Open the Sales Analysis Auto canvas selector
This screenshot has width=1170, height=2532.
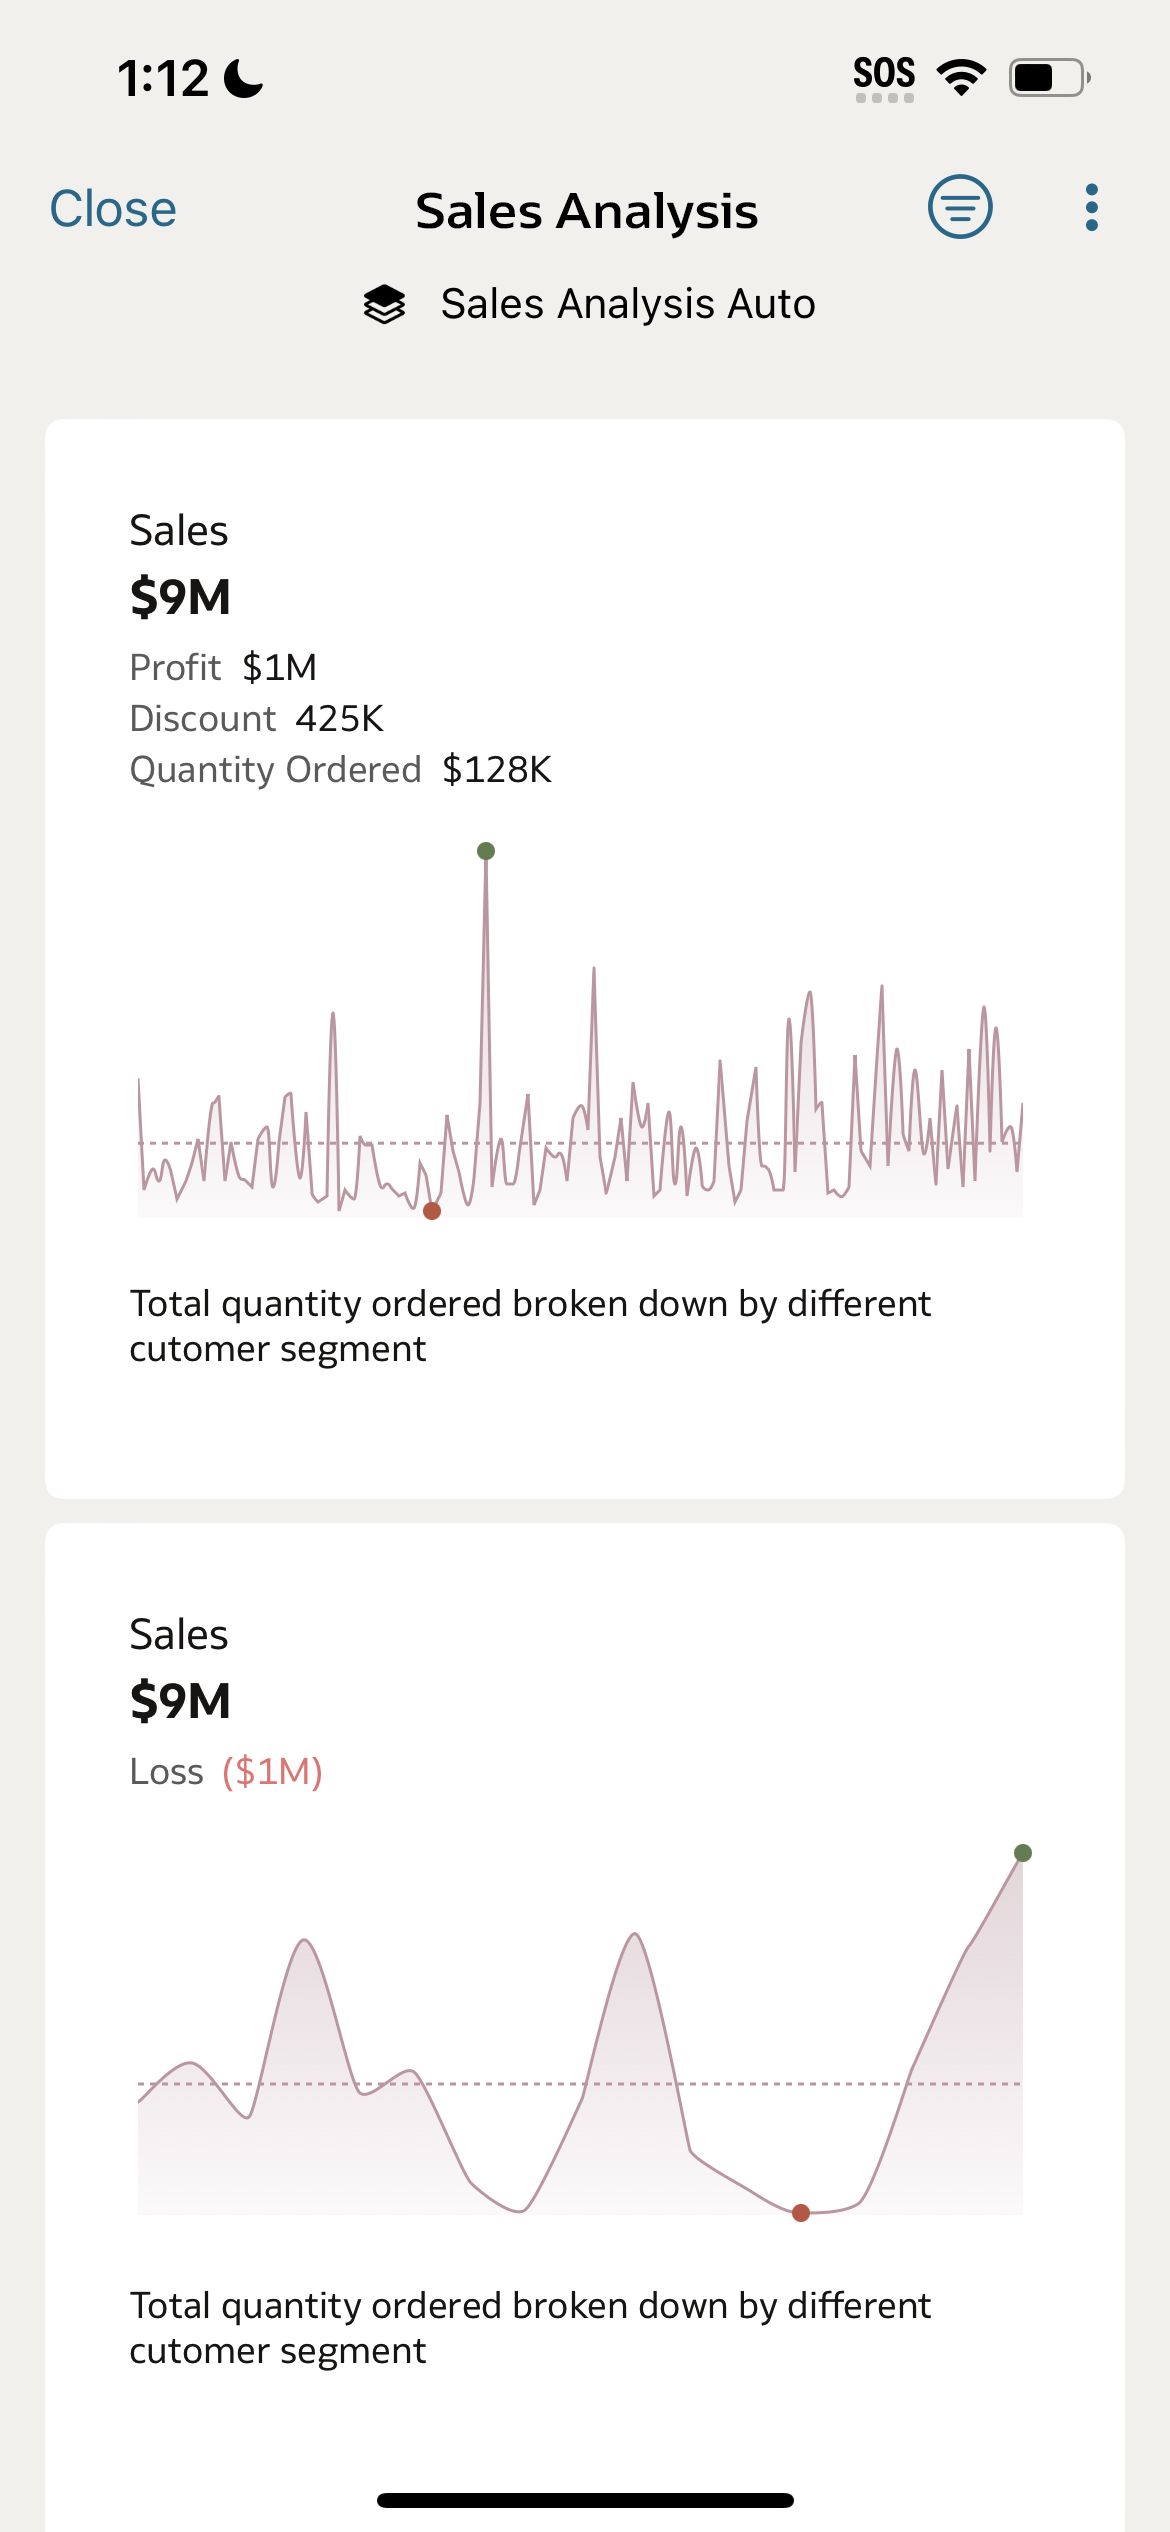click(626, 303)
